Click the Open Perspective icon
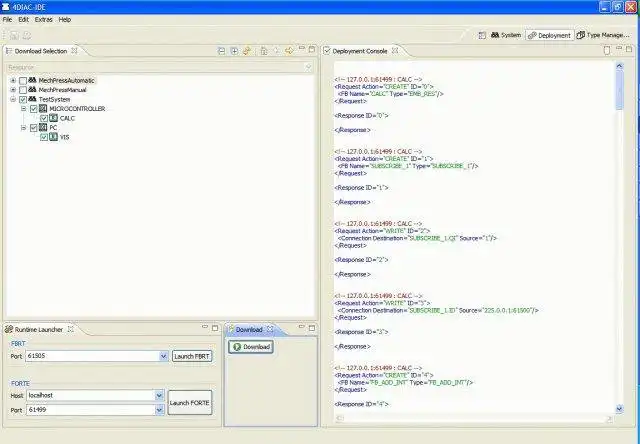Viewport: 640px width, 444px height. tap(482, 36)
